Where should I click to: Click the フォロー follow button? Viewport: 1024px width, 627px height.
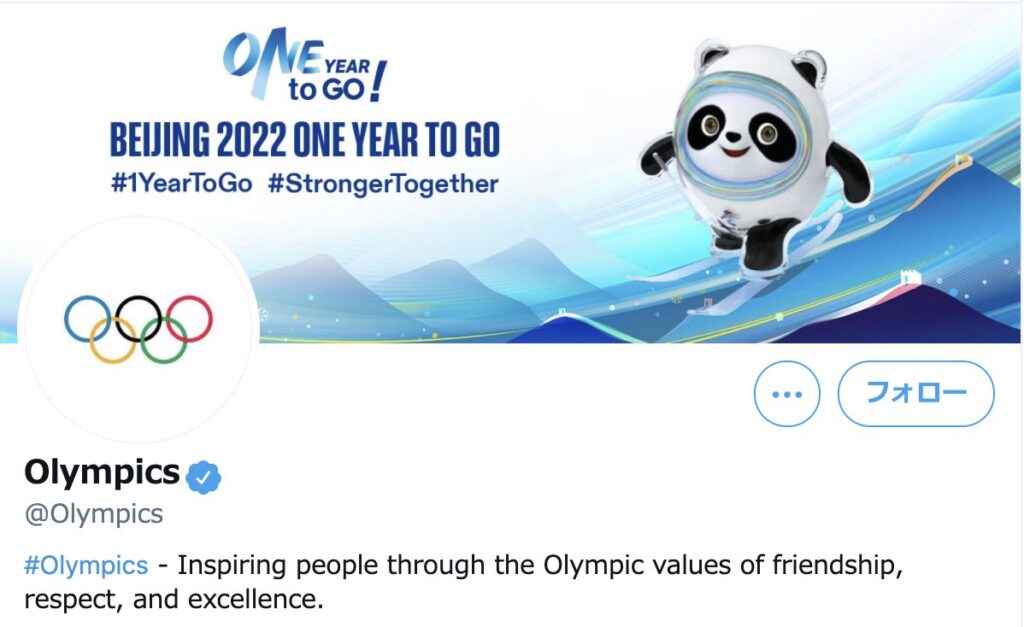[916, 394]
